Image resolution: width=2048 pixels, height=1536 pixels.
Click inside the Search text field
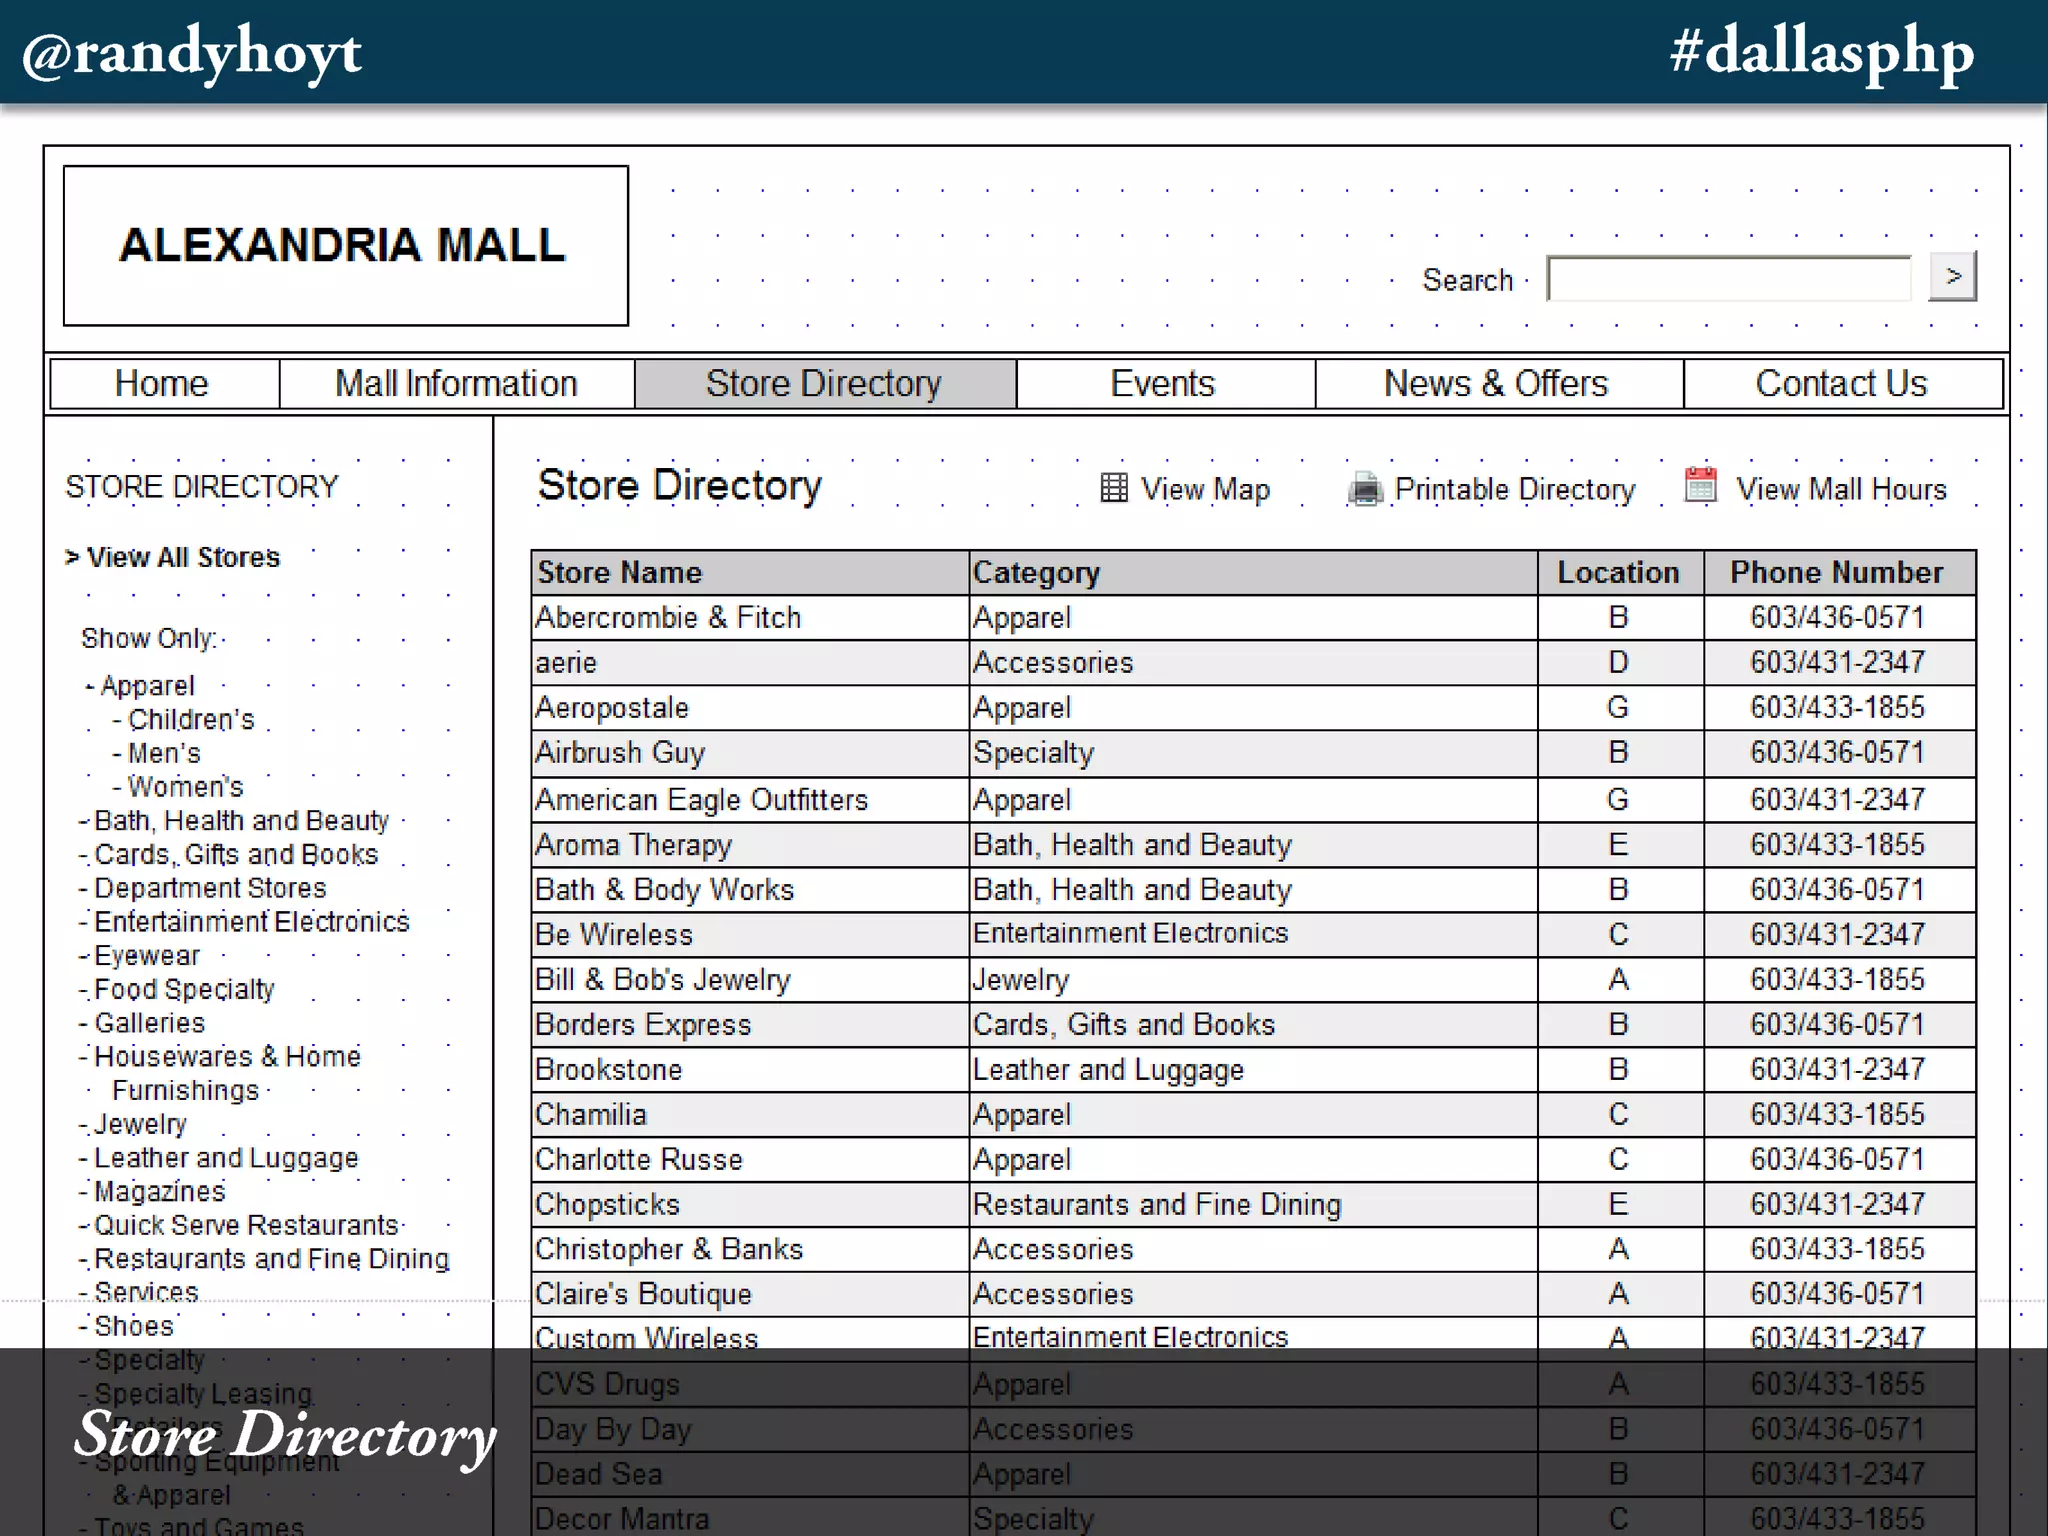click(1728, 279)
